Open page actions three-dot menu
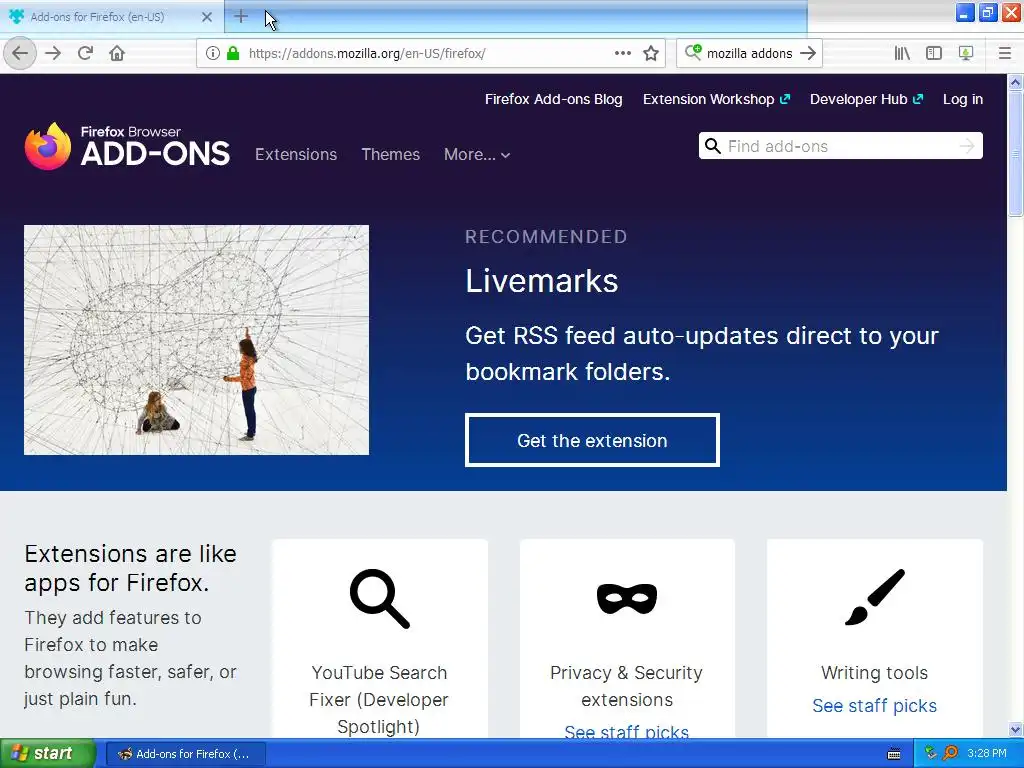This screenshot has width=1024, height=768. pos(623,53)
